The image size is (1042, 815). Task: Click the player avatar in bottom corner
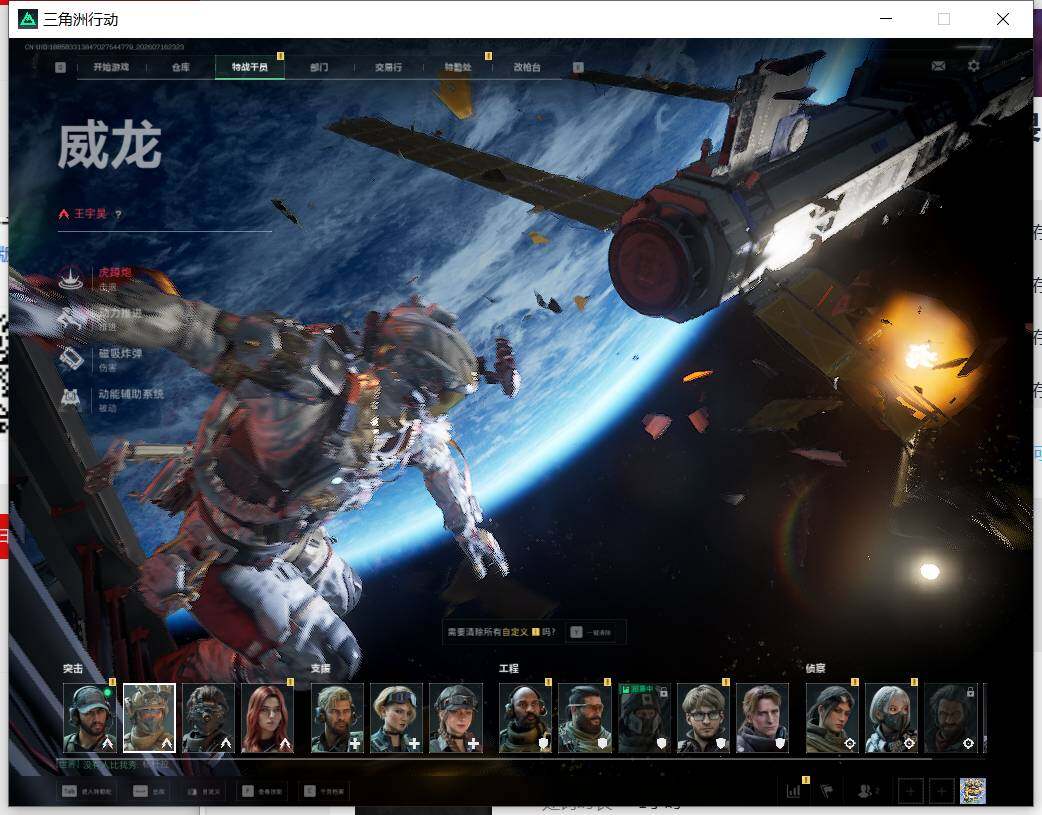click(973, 791)
